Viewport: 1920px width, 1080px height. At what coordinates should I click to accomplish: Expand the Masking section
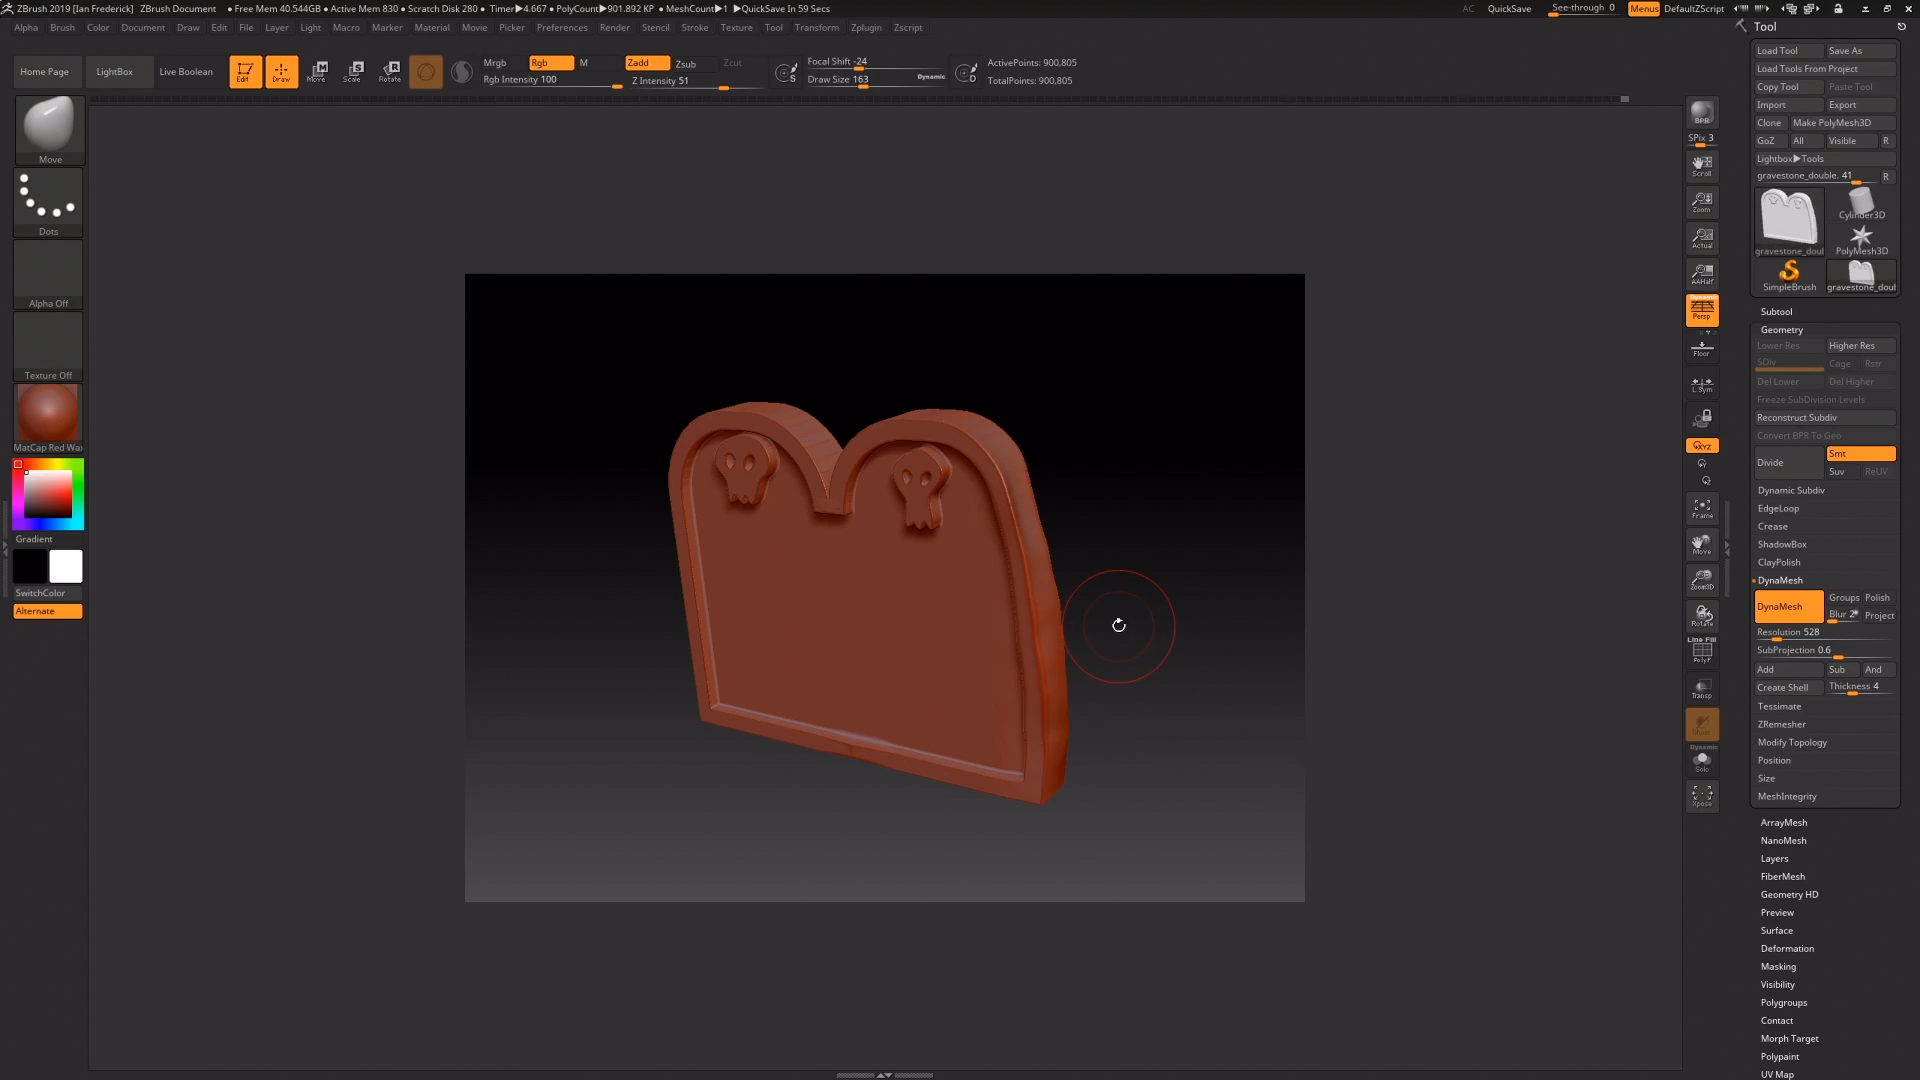1778,967
